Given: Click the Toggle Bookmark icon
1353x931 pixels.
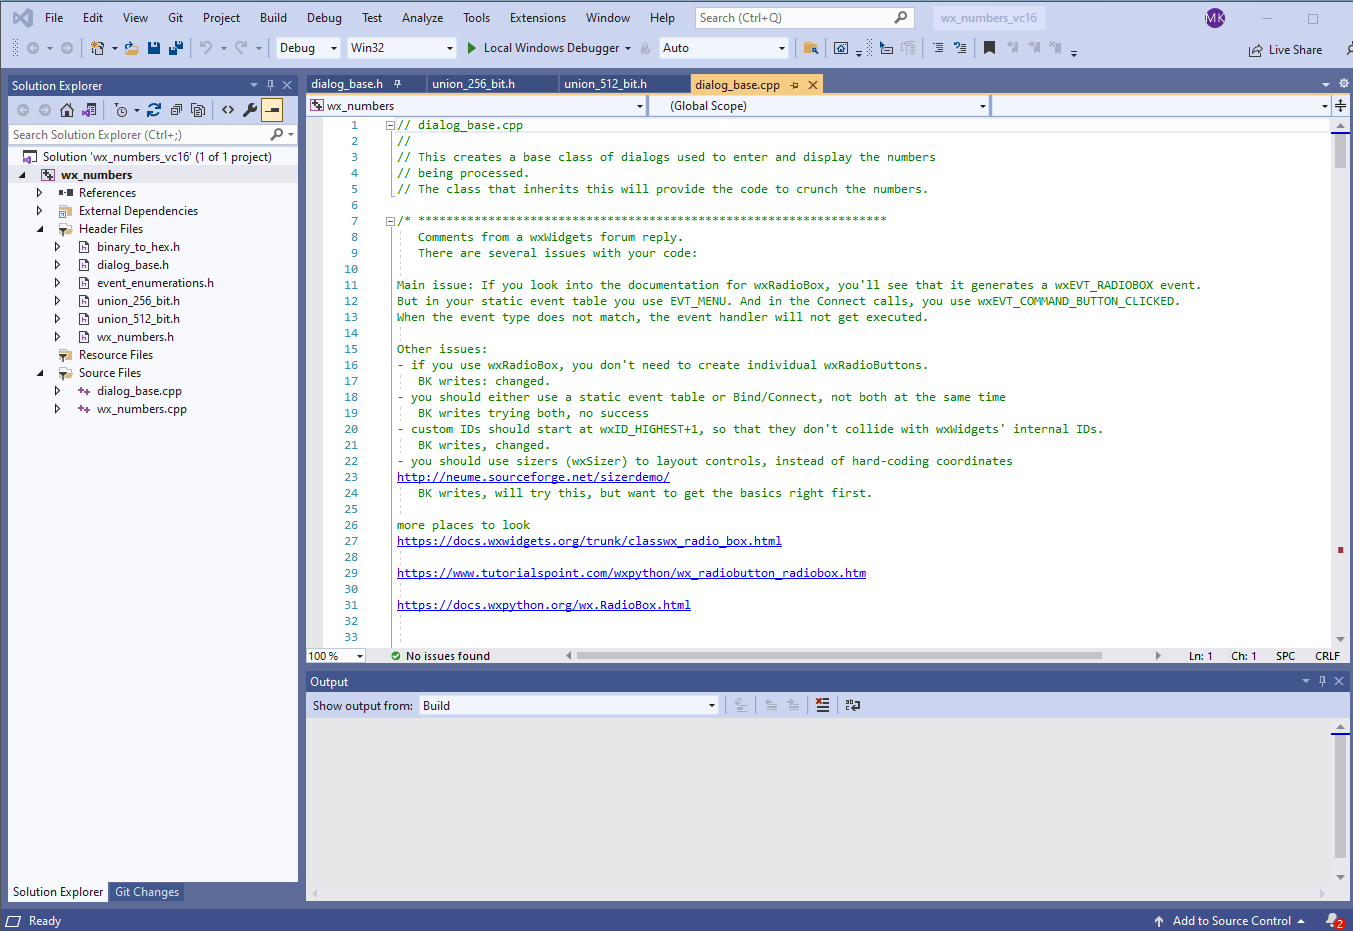Looking at the screenshot, I should click(x=989, y=47).
